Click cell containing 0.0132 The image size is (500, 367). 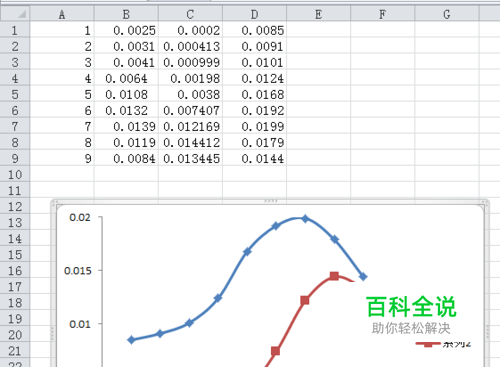(126, 110)
